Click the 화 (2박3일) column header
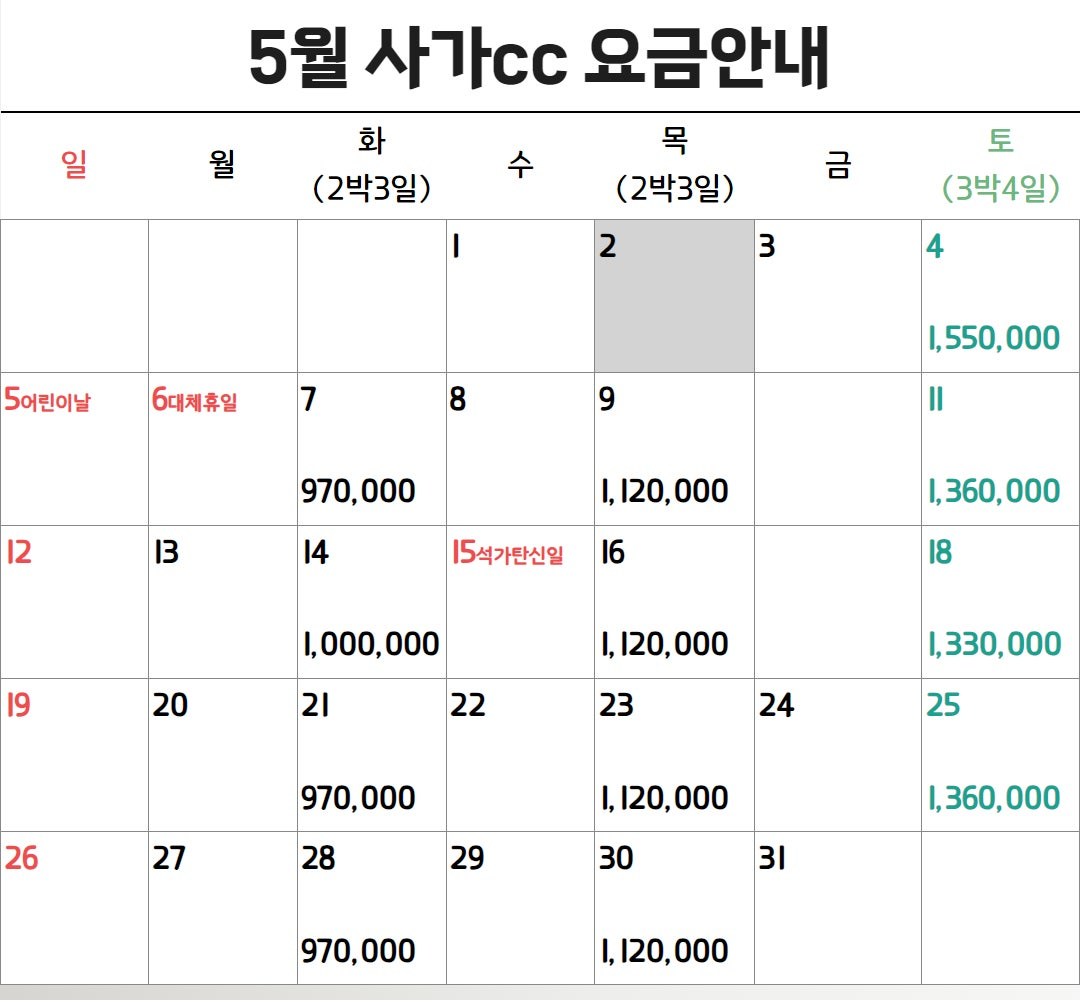The height and width of the screenshot is (1000, 1080). click(371, 165)
